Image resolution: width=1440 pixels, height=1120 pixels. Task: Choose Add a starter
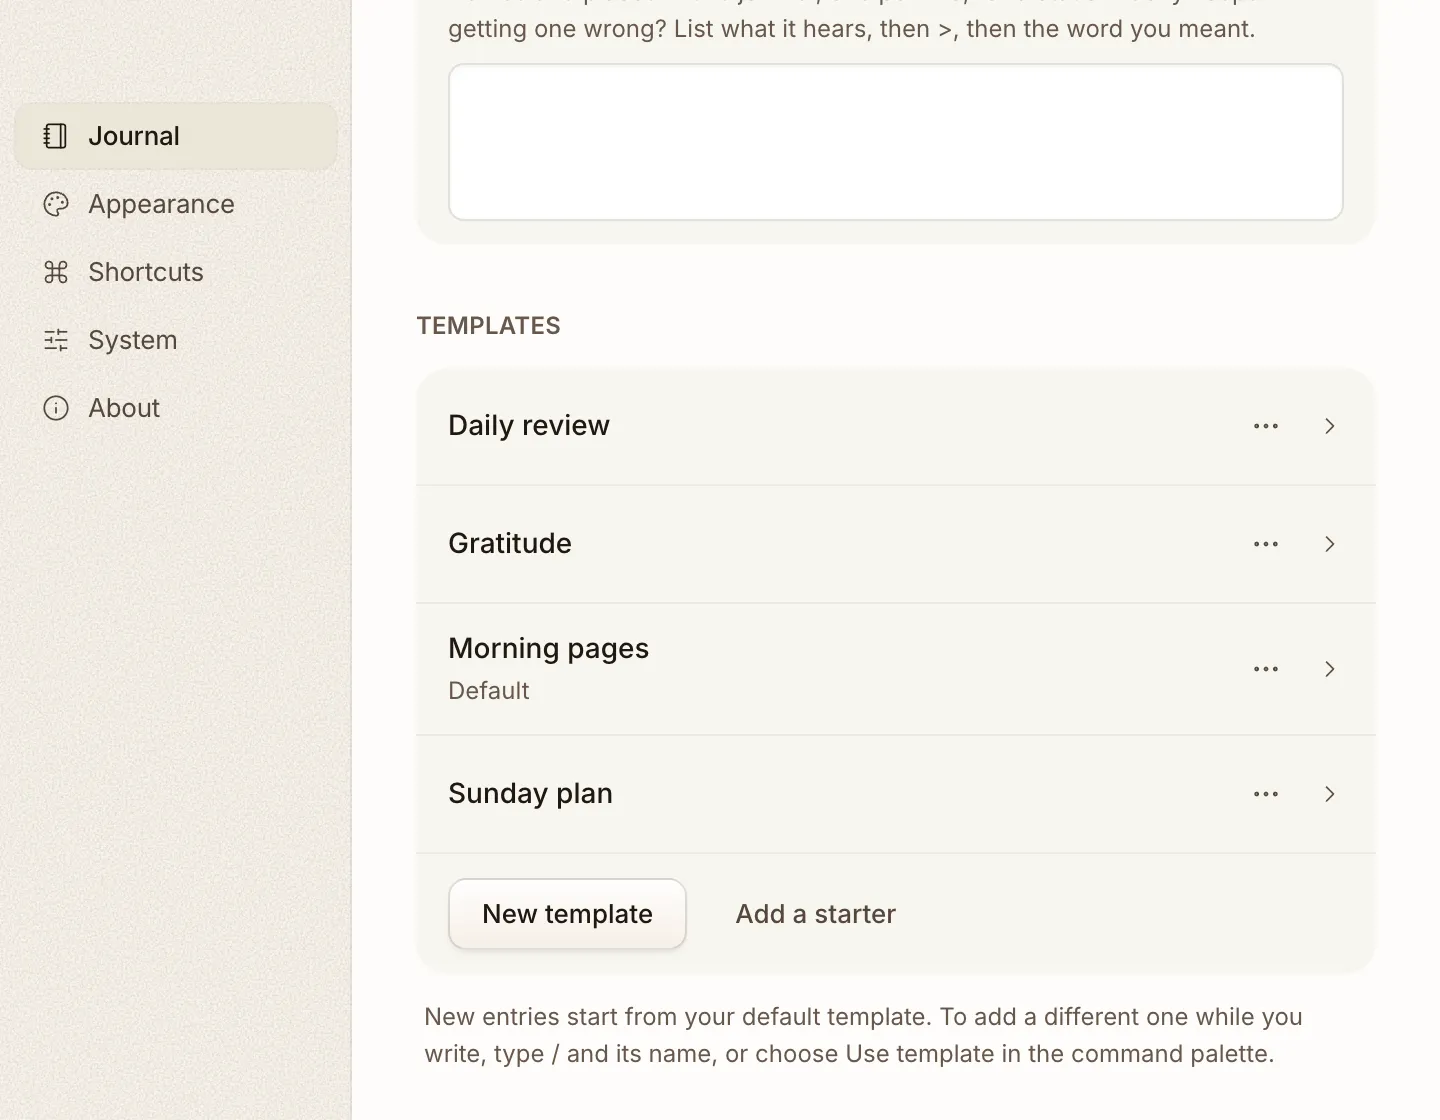(x=816, y=914)
